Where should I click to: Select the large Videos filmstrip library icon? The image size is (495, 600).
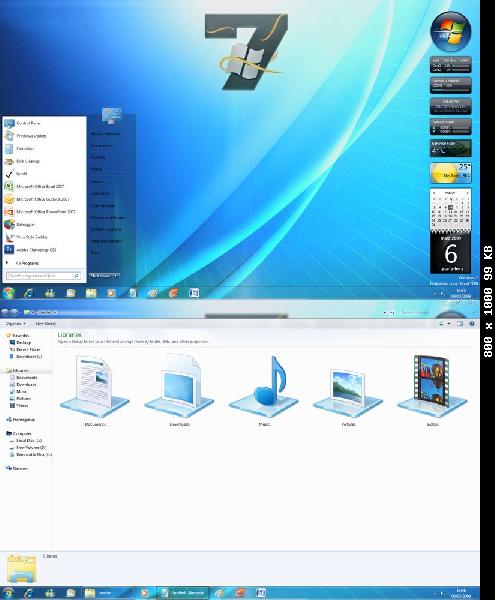pos(432,386)
